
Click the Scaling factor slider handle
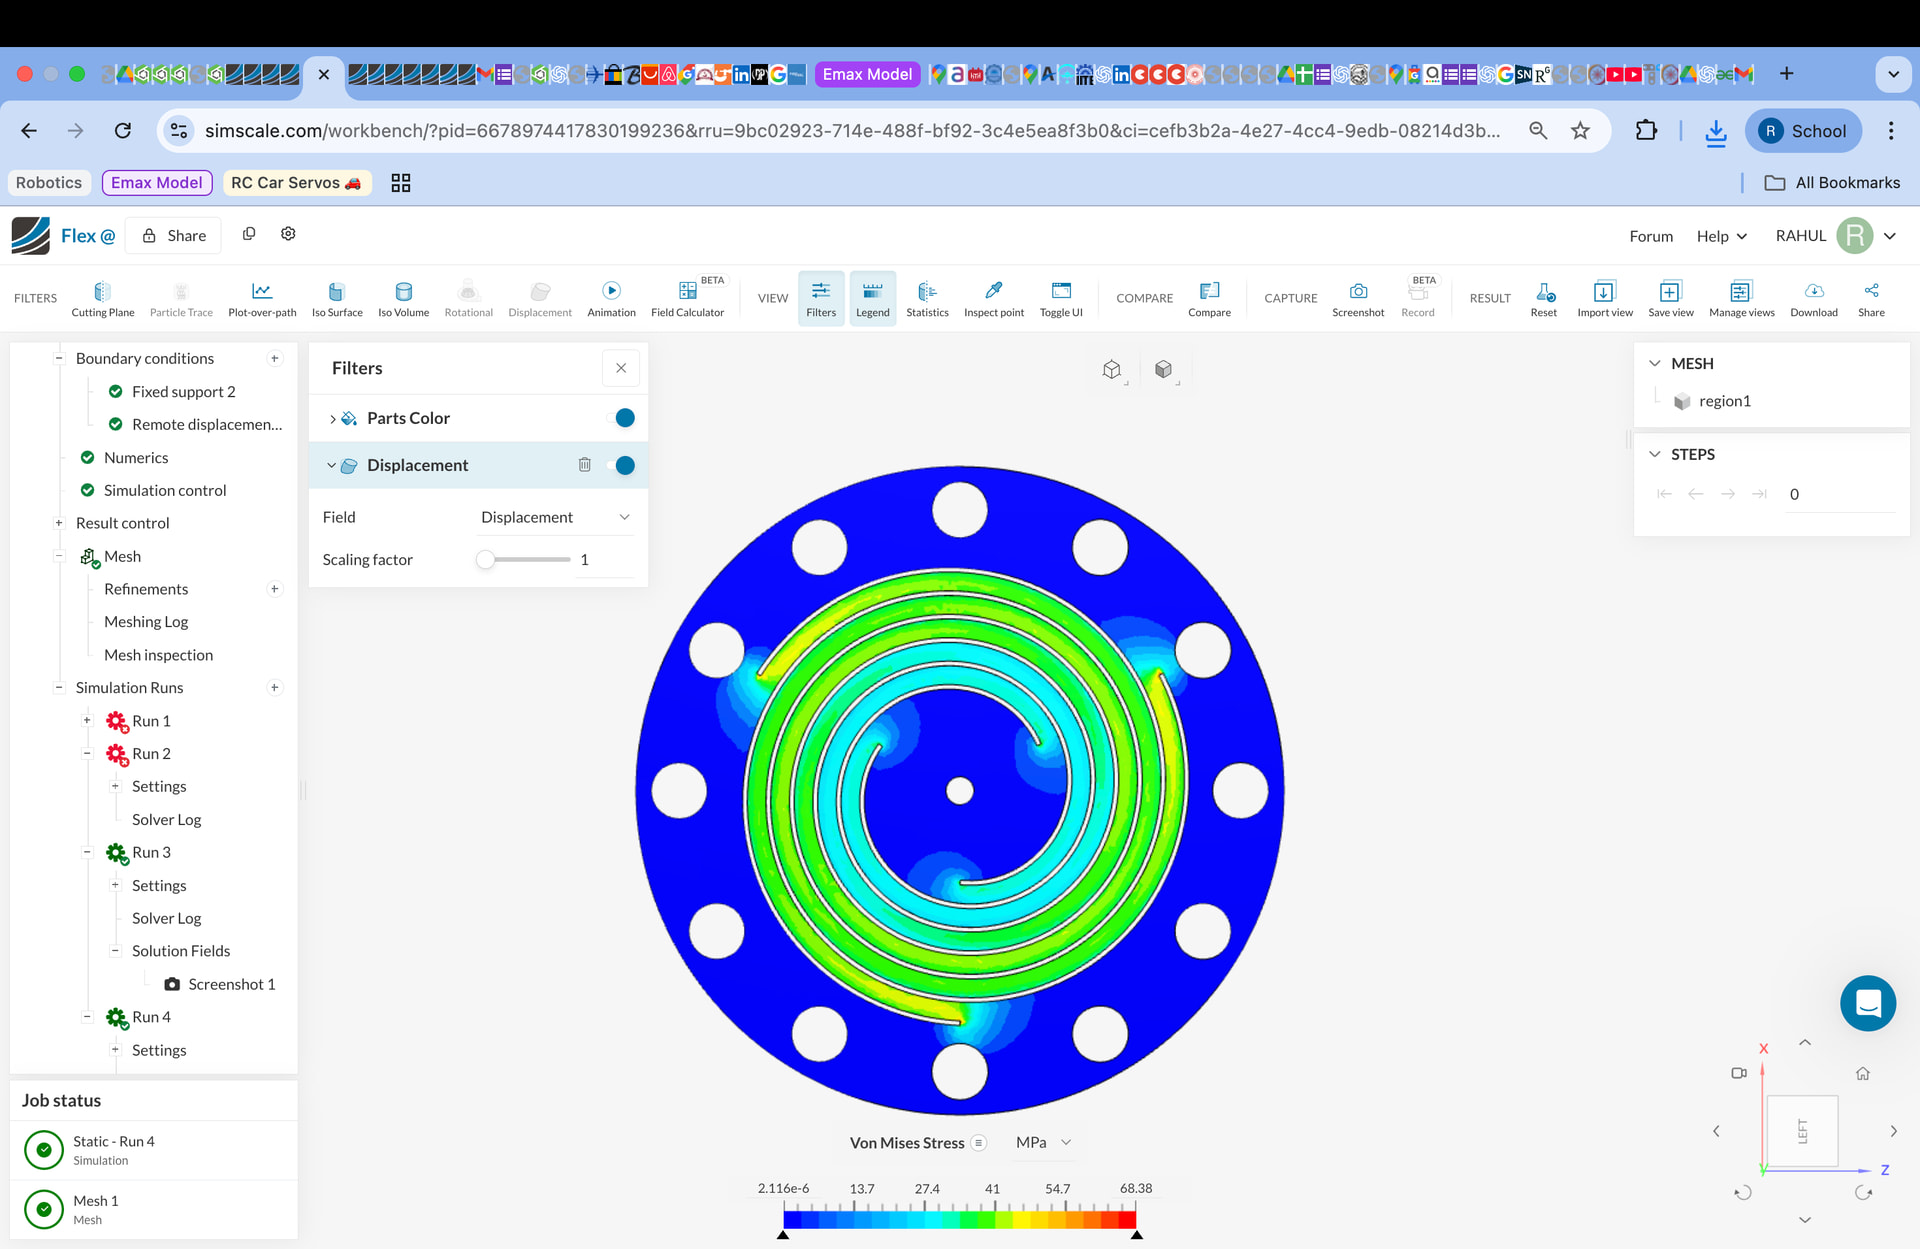[x=486, y=560]
